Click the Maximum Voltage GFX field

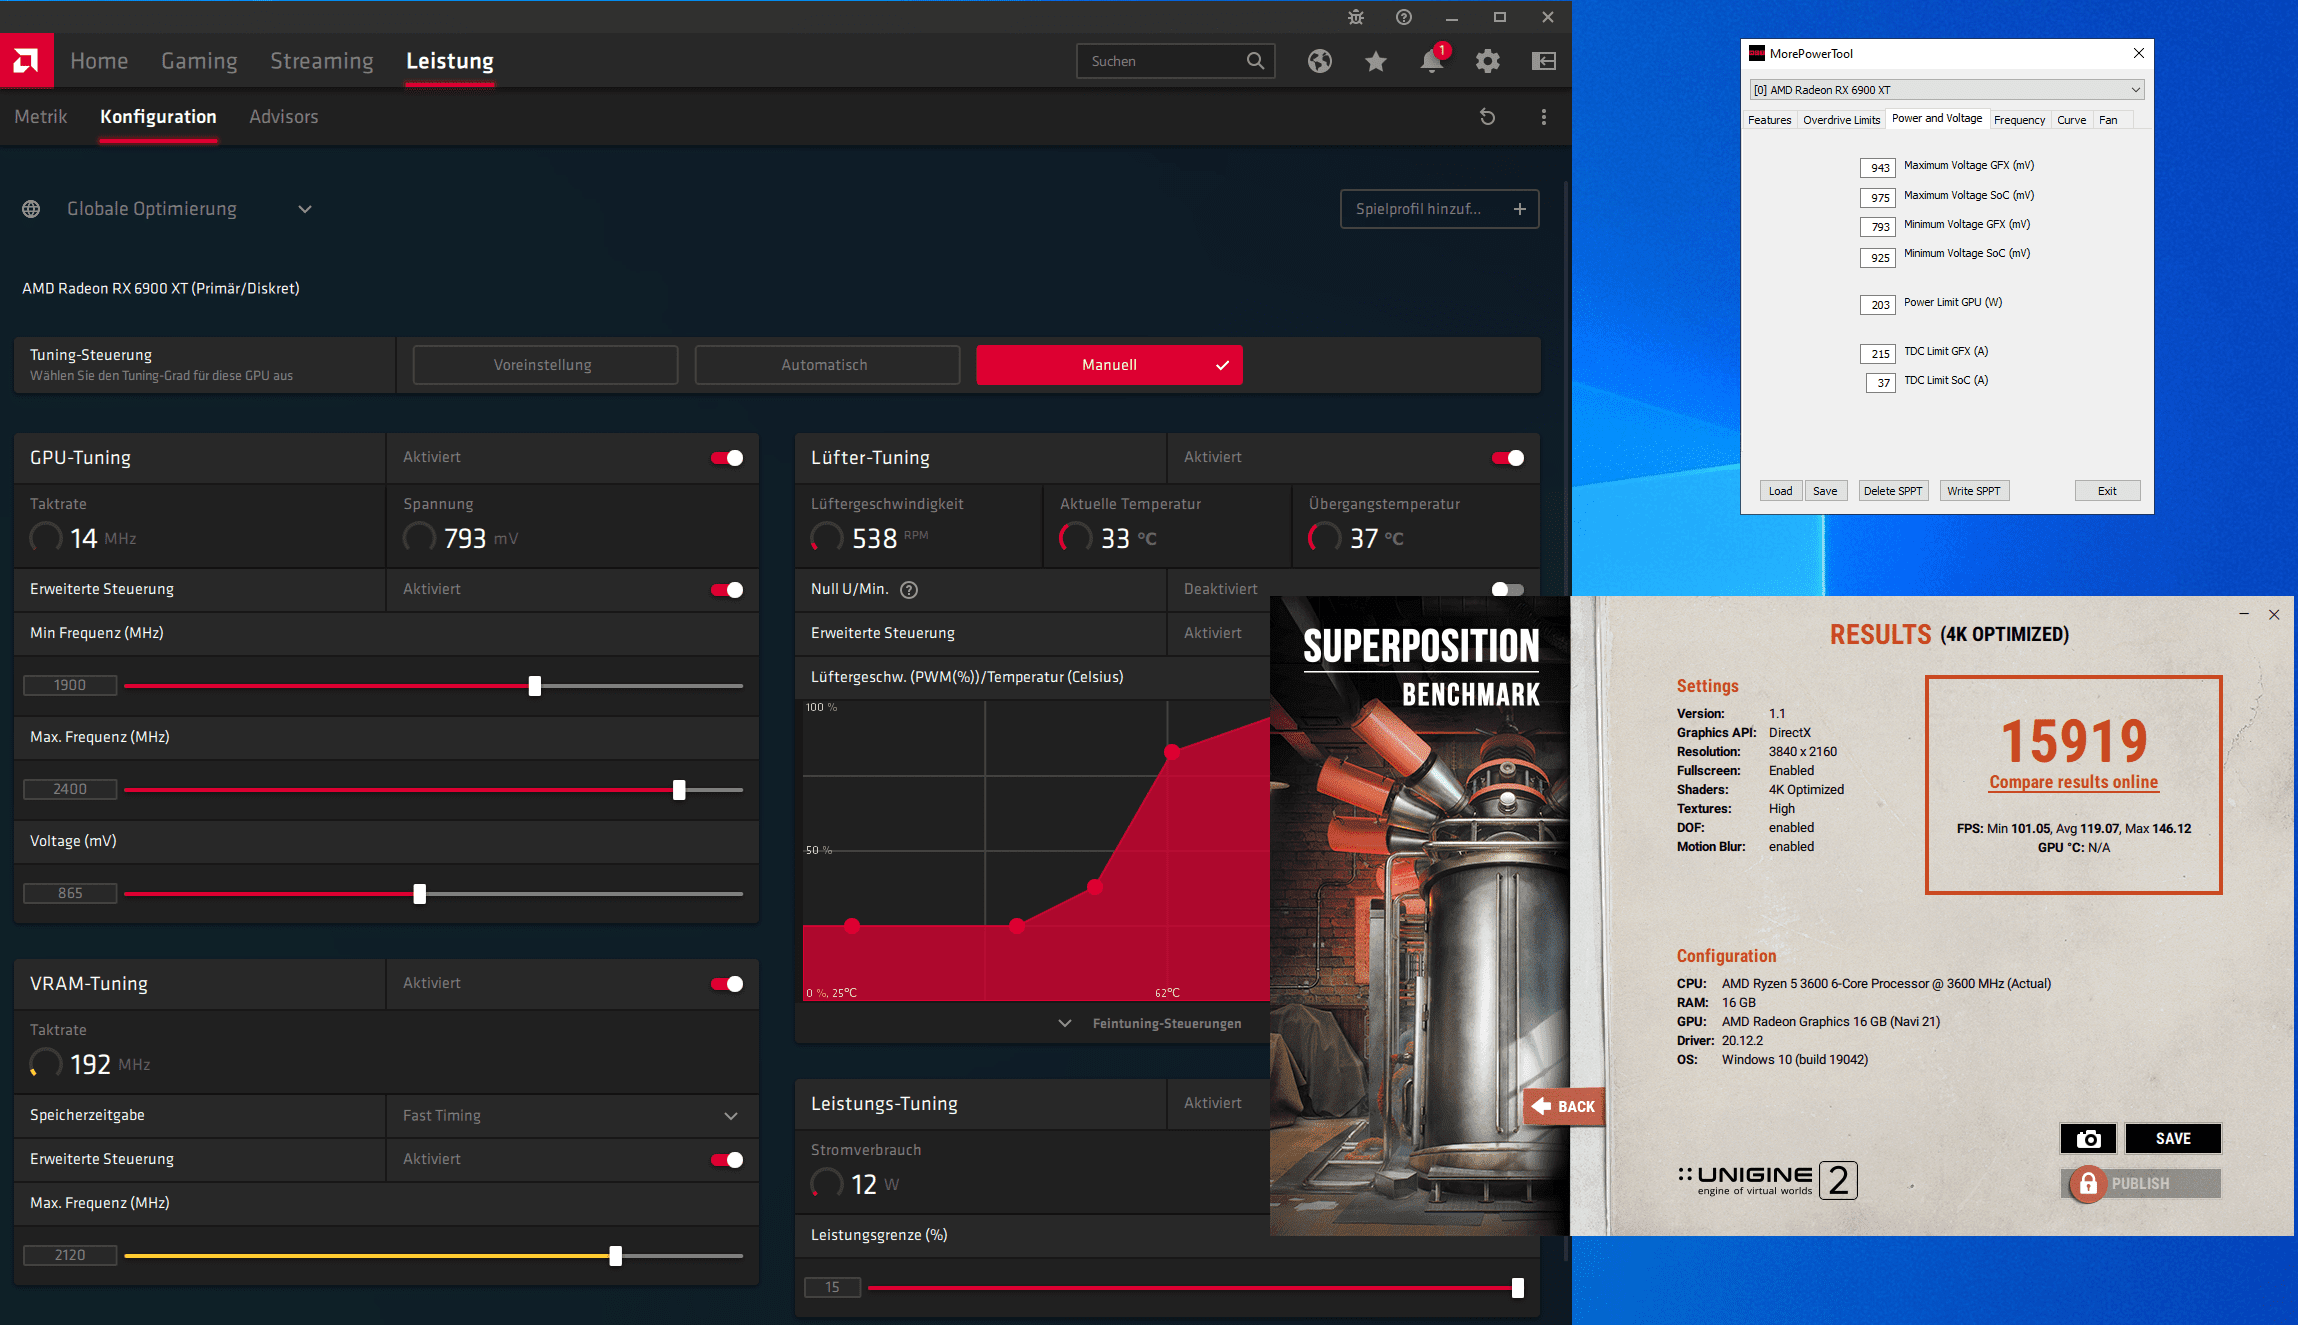(1877, 168)
